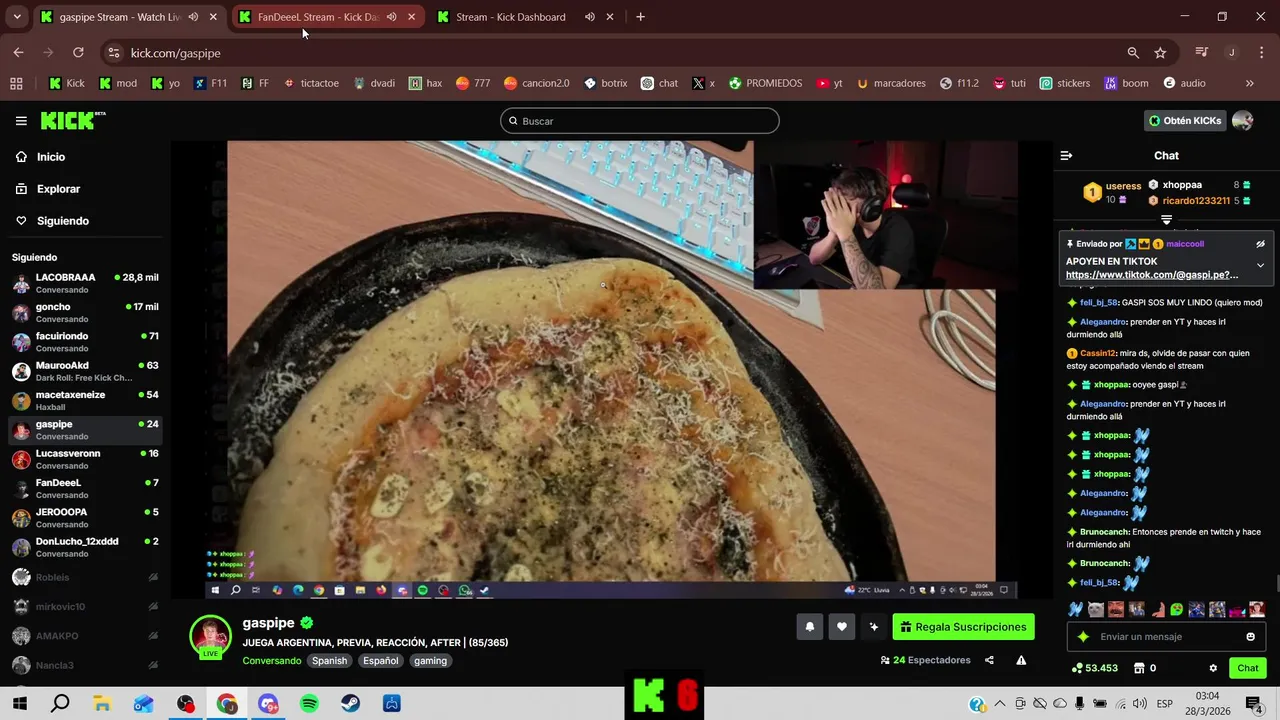Viewport: 1280px width, 720px height.
Task: Open the TikTok link in pinned message
Action: (x=1152, y=275)
